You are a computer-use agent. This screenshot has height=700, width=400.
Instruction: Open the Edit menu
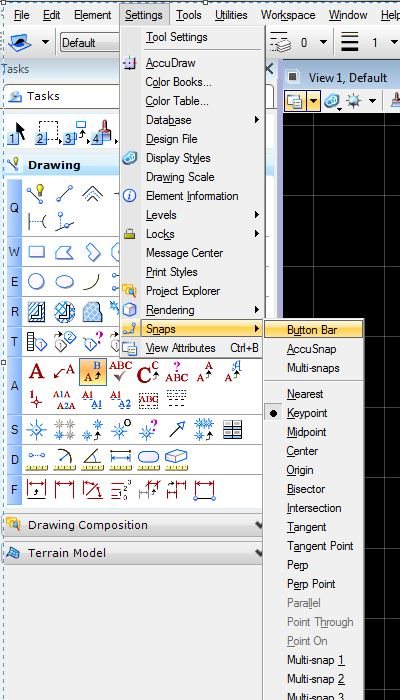pos(51,15)
